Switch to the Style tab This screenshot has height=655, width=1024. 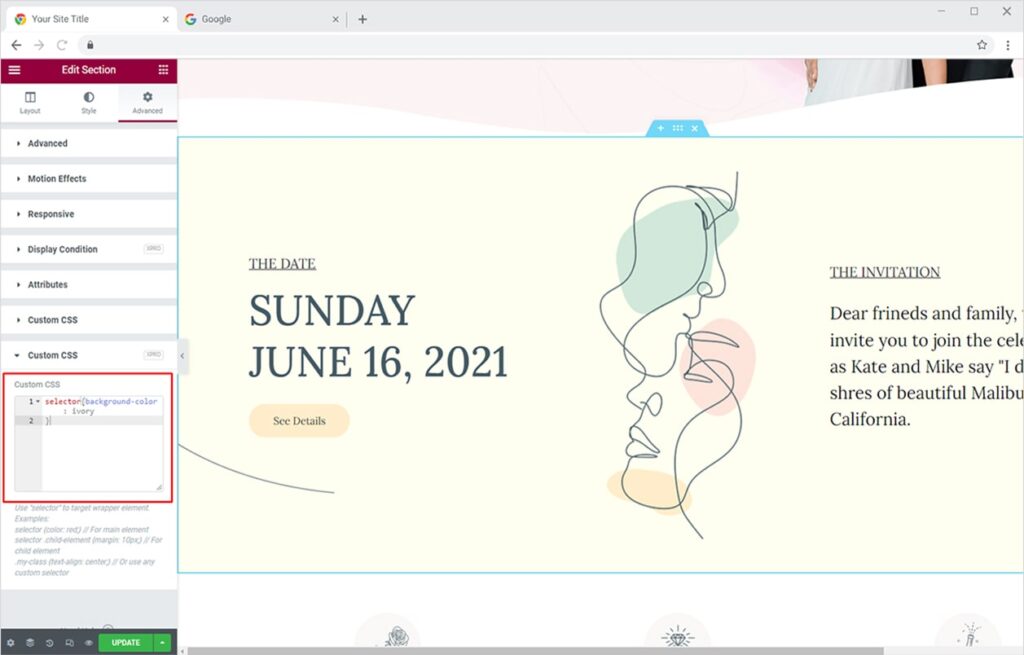[x=89, y=103]
